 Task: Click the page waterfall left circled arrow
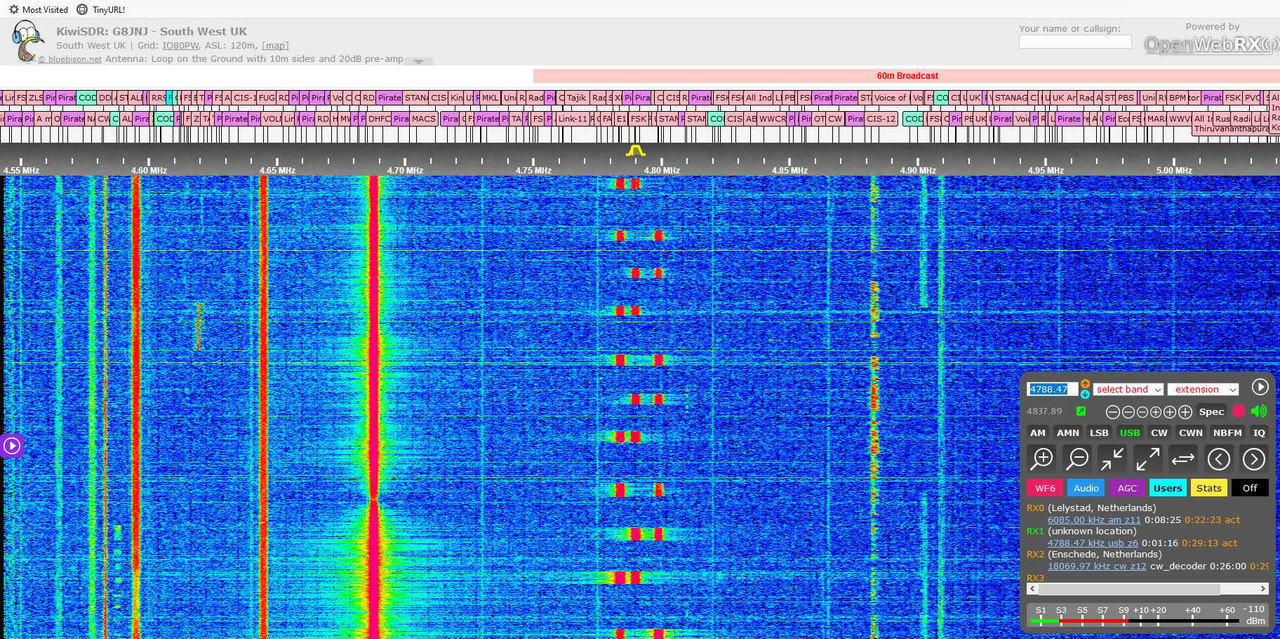point(1218,459)
